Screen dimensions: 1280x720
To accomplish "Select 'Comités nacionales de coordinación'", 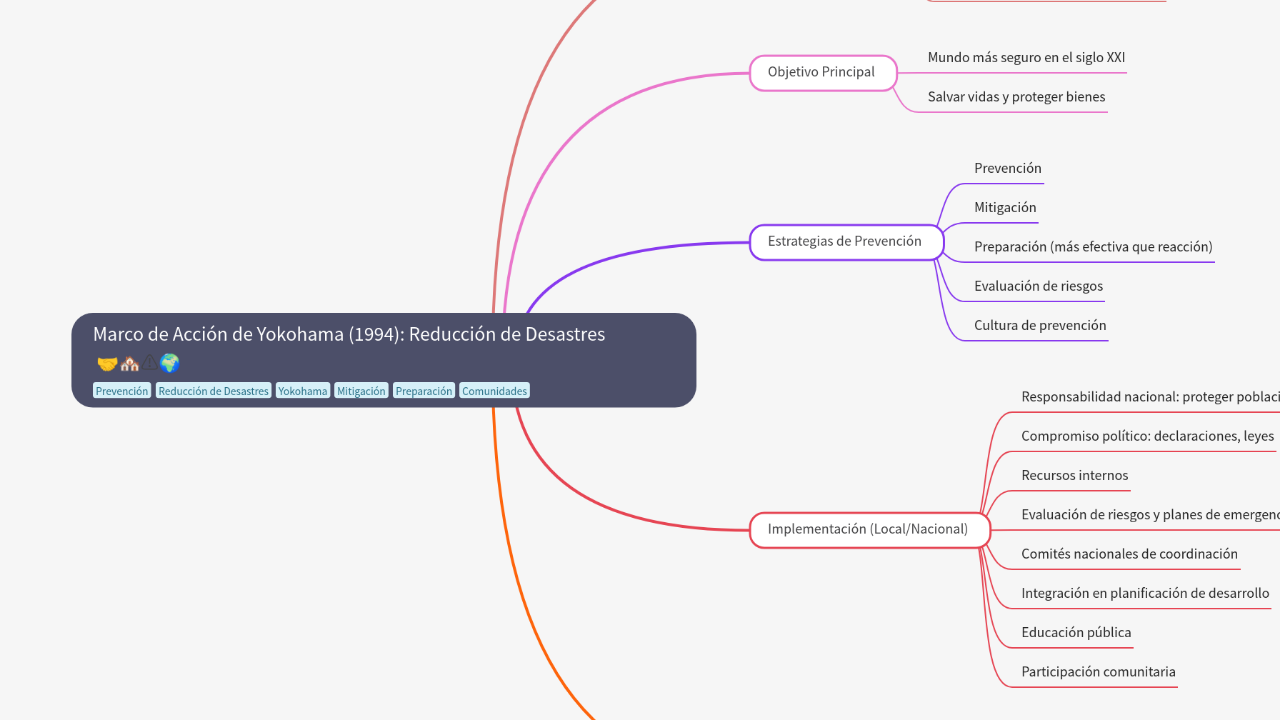I will tap(1129, 554).
